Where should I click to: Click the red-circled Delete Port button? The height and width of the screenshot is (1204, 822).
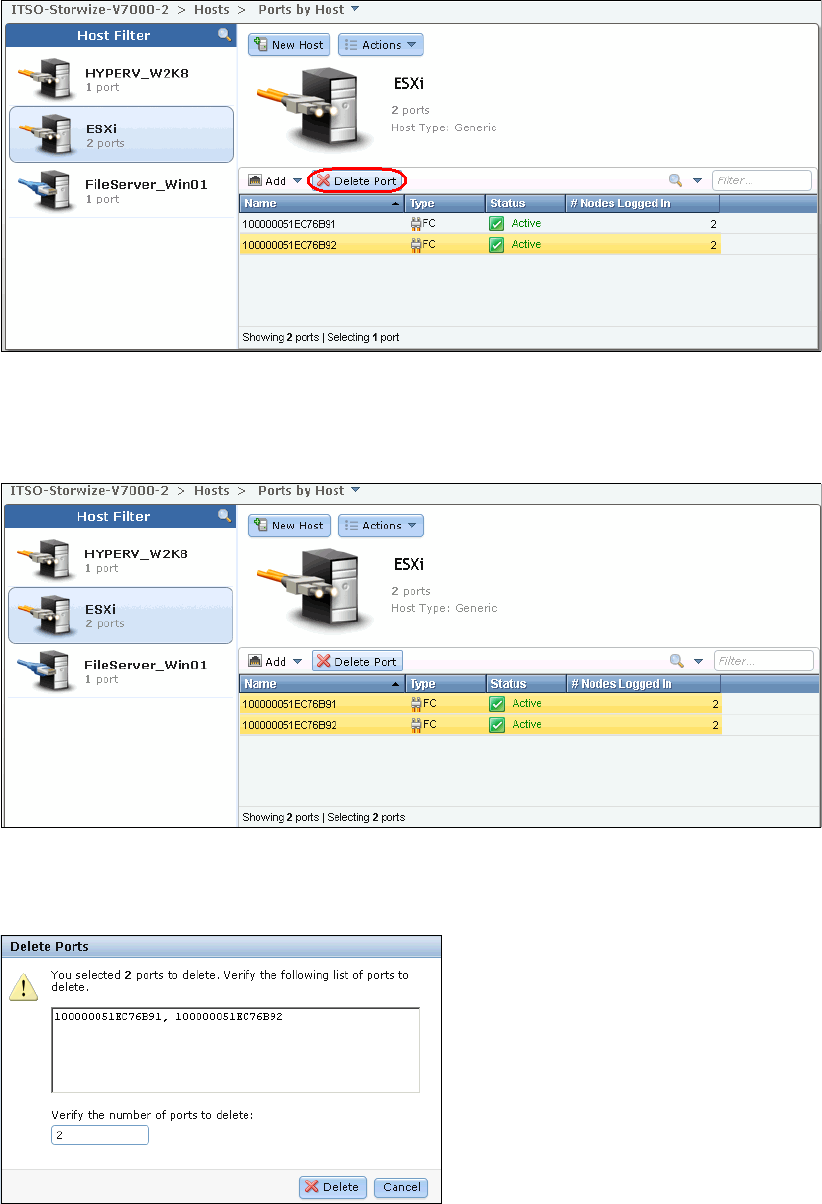357,181
